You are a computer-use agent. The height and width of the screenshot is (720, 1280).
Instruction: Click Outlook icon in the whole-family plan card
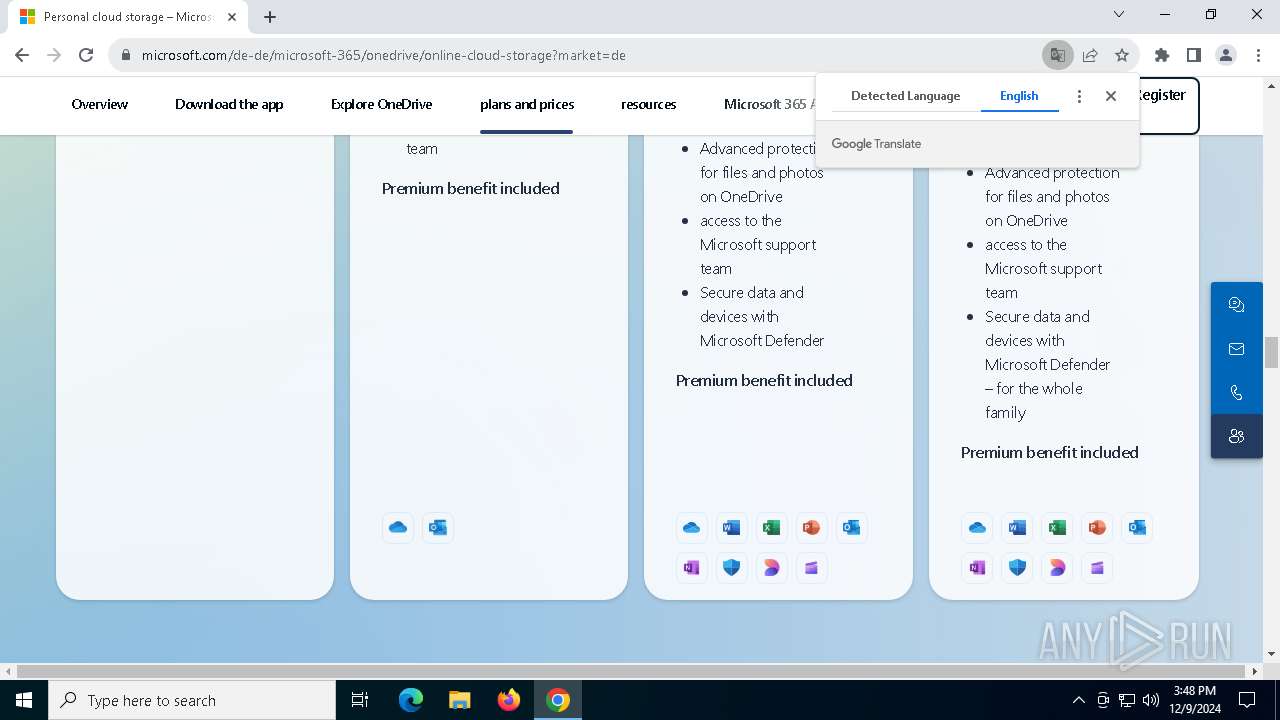tap(1137, 527)
